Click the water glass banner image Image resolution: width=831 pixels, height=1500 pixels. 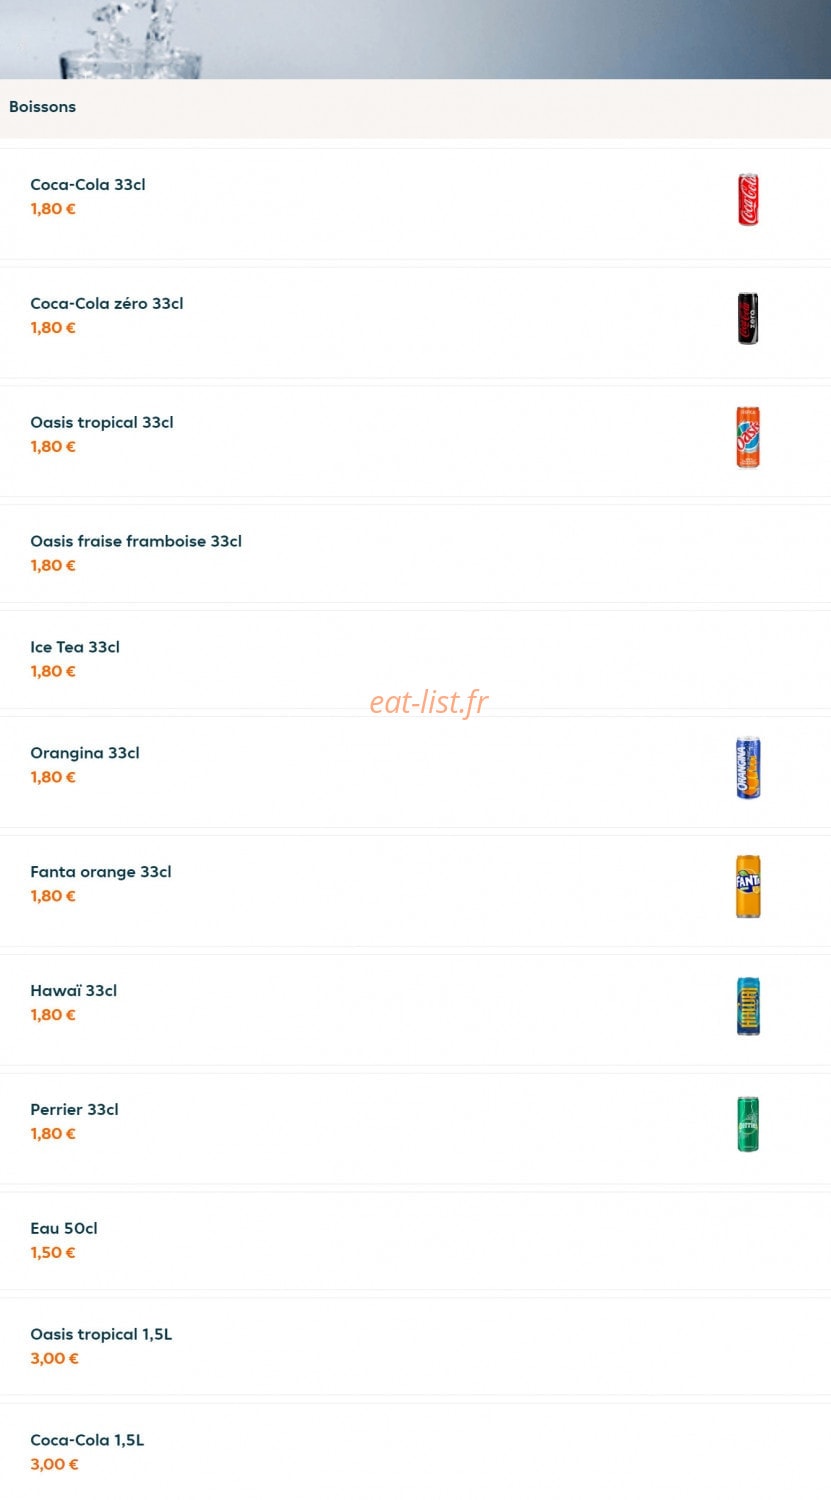(415, 39)
